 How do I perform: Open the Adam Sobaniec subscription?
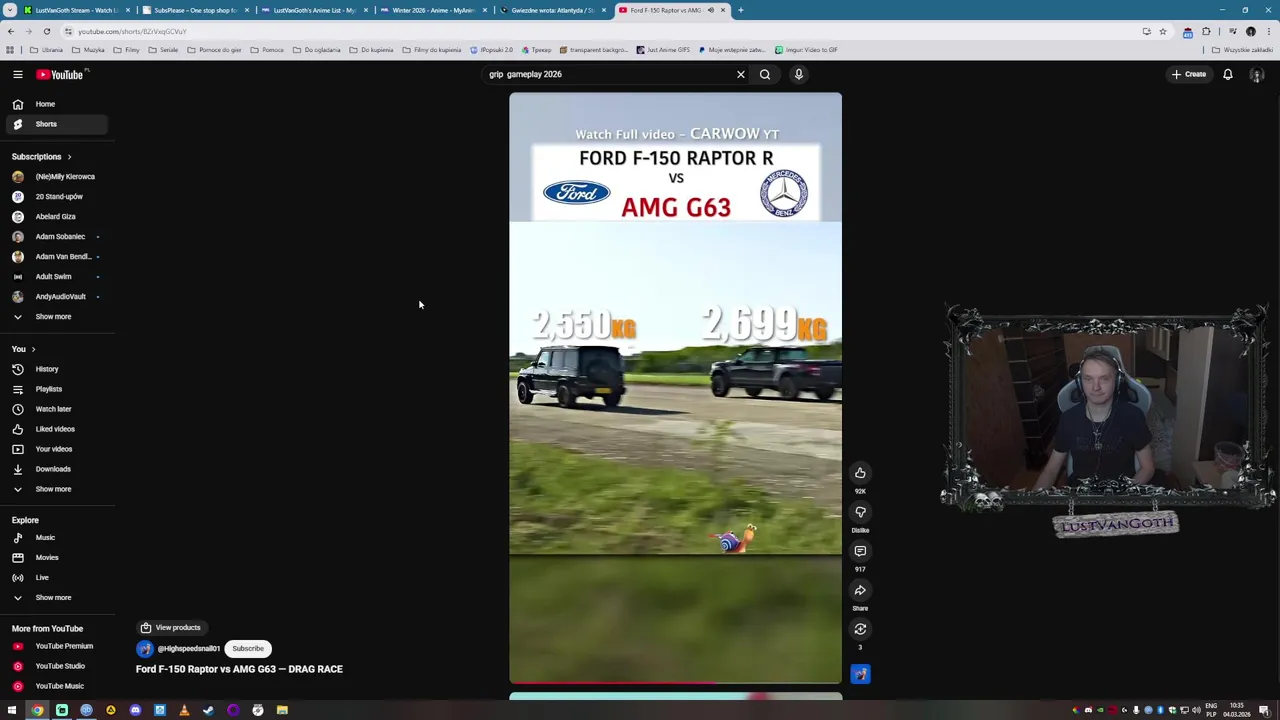click(x=57, y=236)
